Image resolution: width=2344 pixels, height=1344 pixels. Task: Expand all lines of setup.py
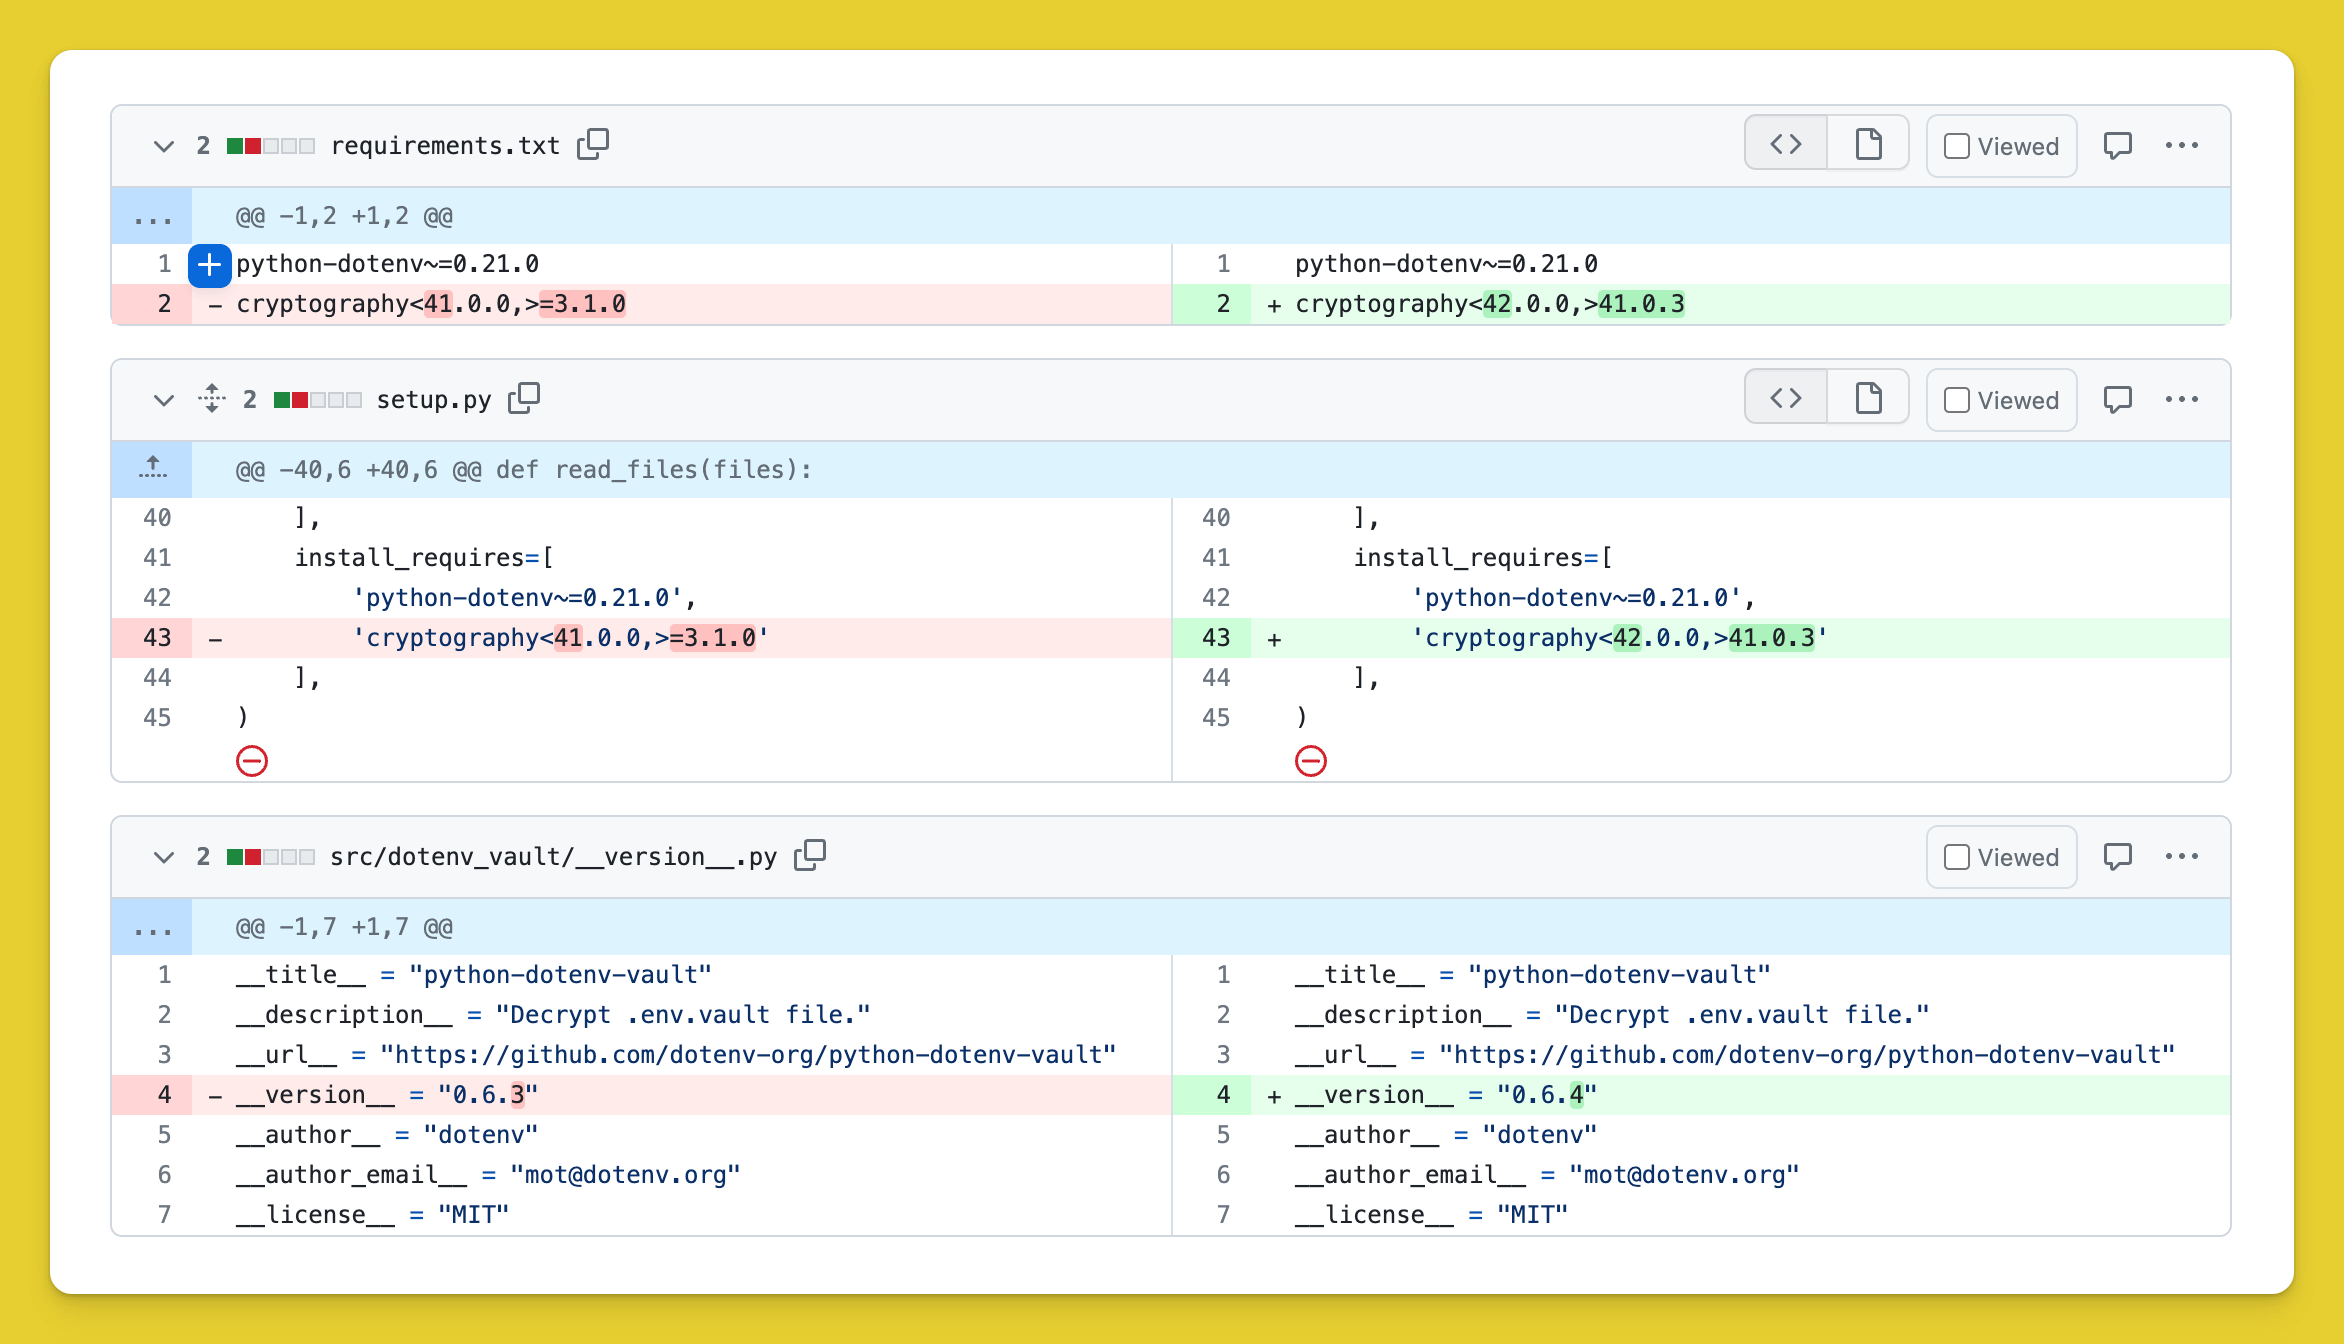(x=212, y=399)
